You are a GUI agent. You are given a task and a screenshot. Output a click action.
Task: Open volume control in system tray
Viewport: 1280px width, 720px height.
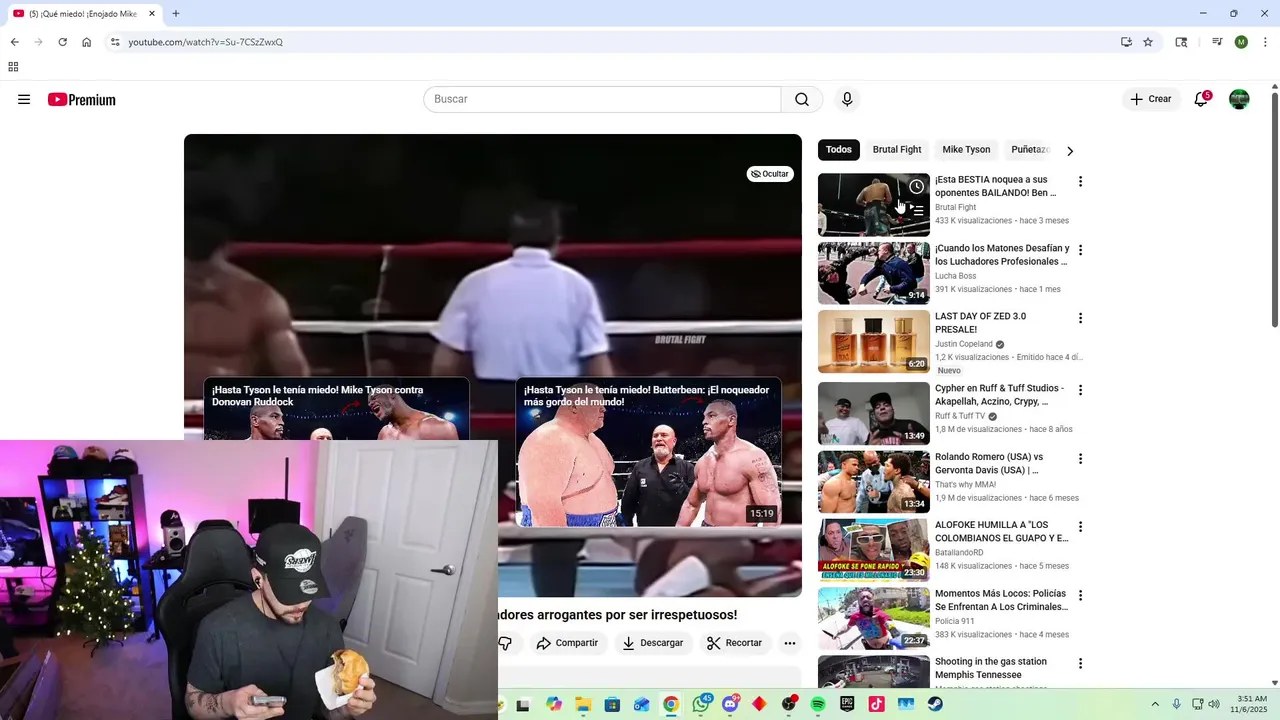pos(1214,704)
